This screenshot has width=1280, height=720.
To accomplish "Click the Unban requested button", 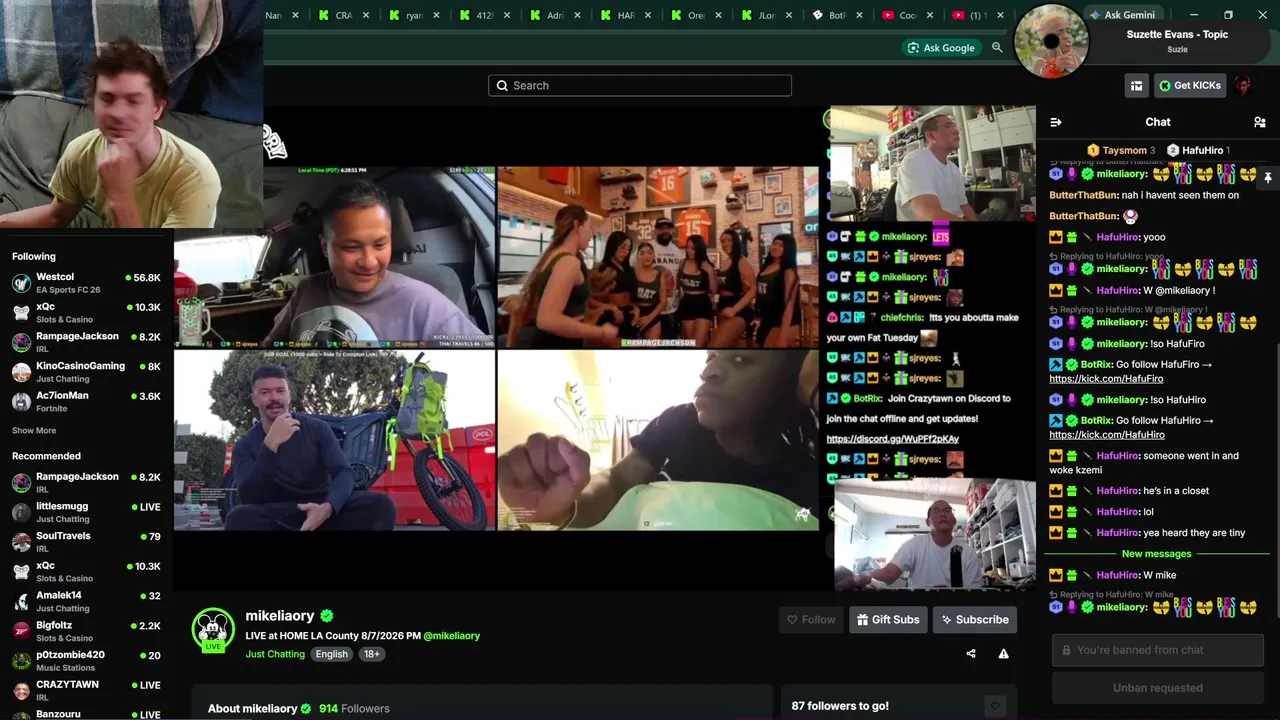I will [x=1158, y=688].
